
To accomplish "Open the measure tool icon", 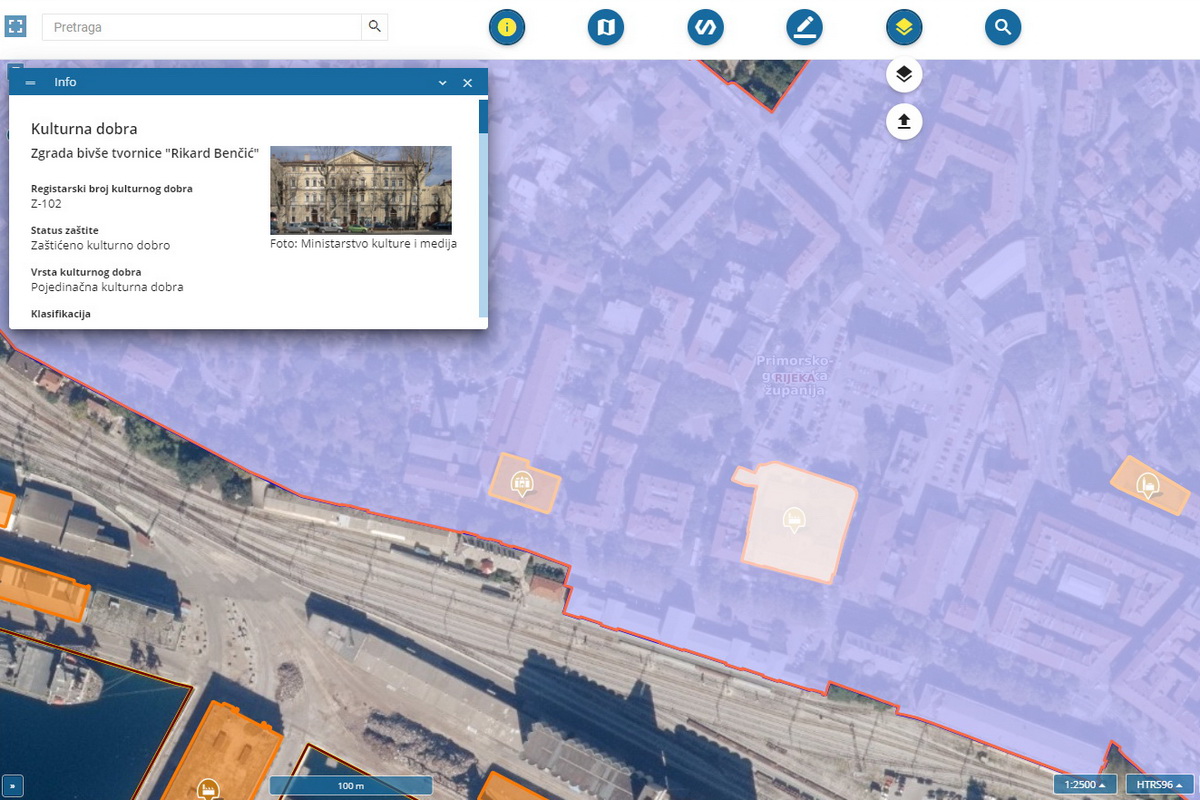I will (x=705, y=27).
